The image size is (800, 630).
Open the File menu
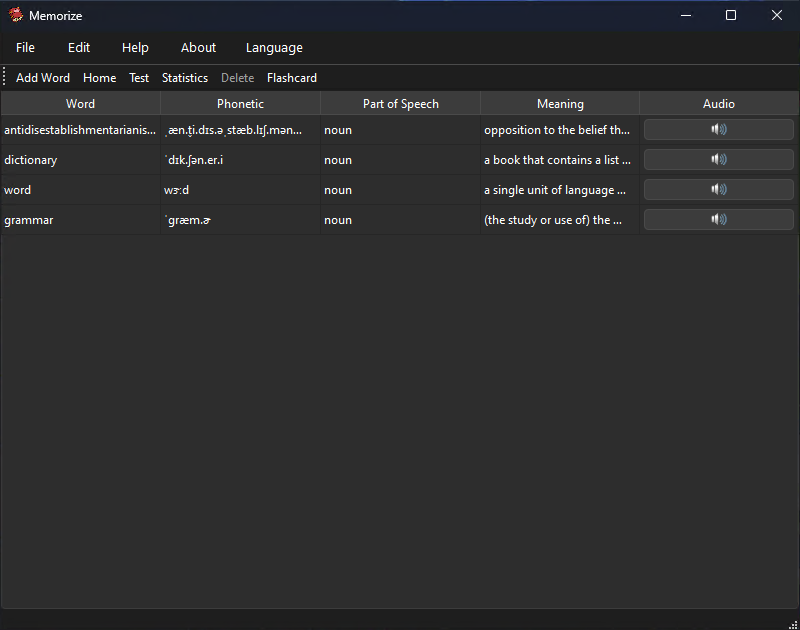tap(25, 48)
